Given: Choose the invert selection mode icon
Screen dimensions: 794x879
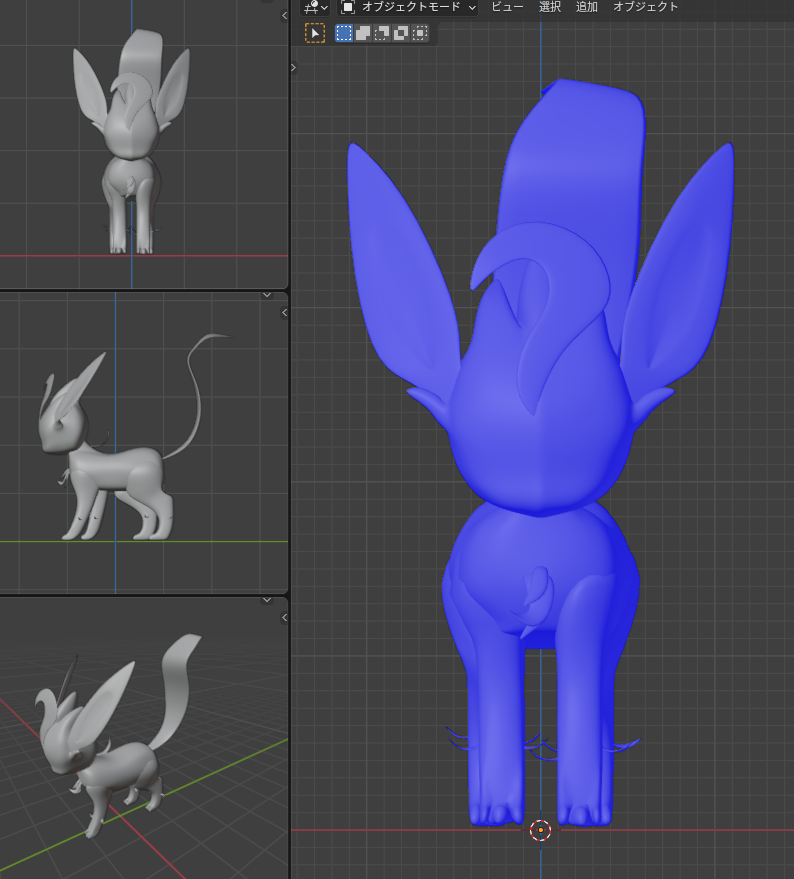Looking at the screenshot, I should tap(401, 33).
